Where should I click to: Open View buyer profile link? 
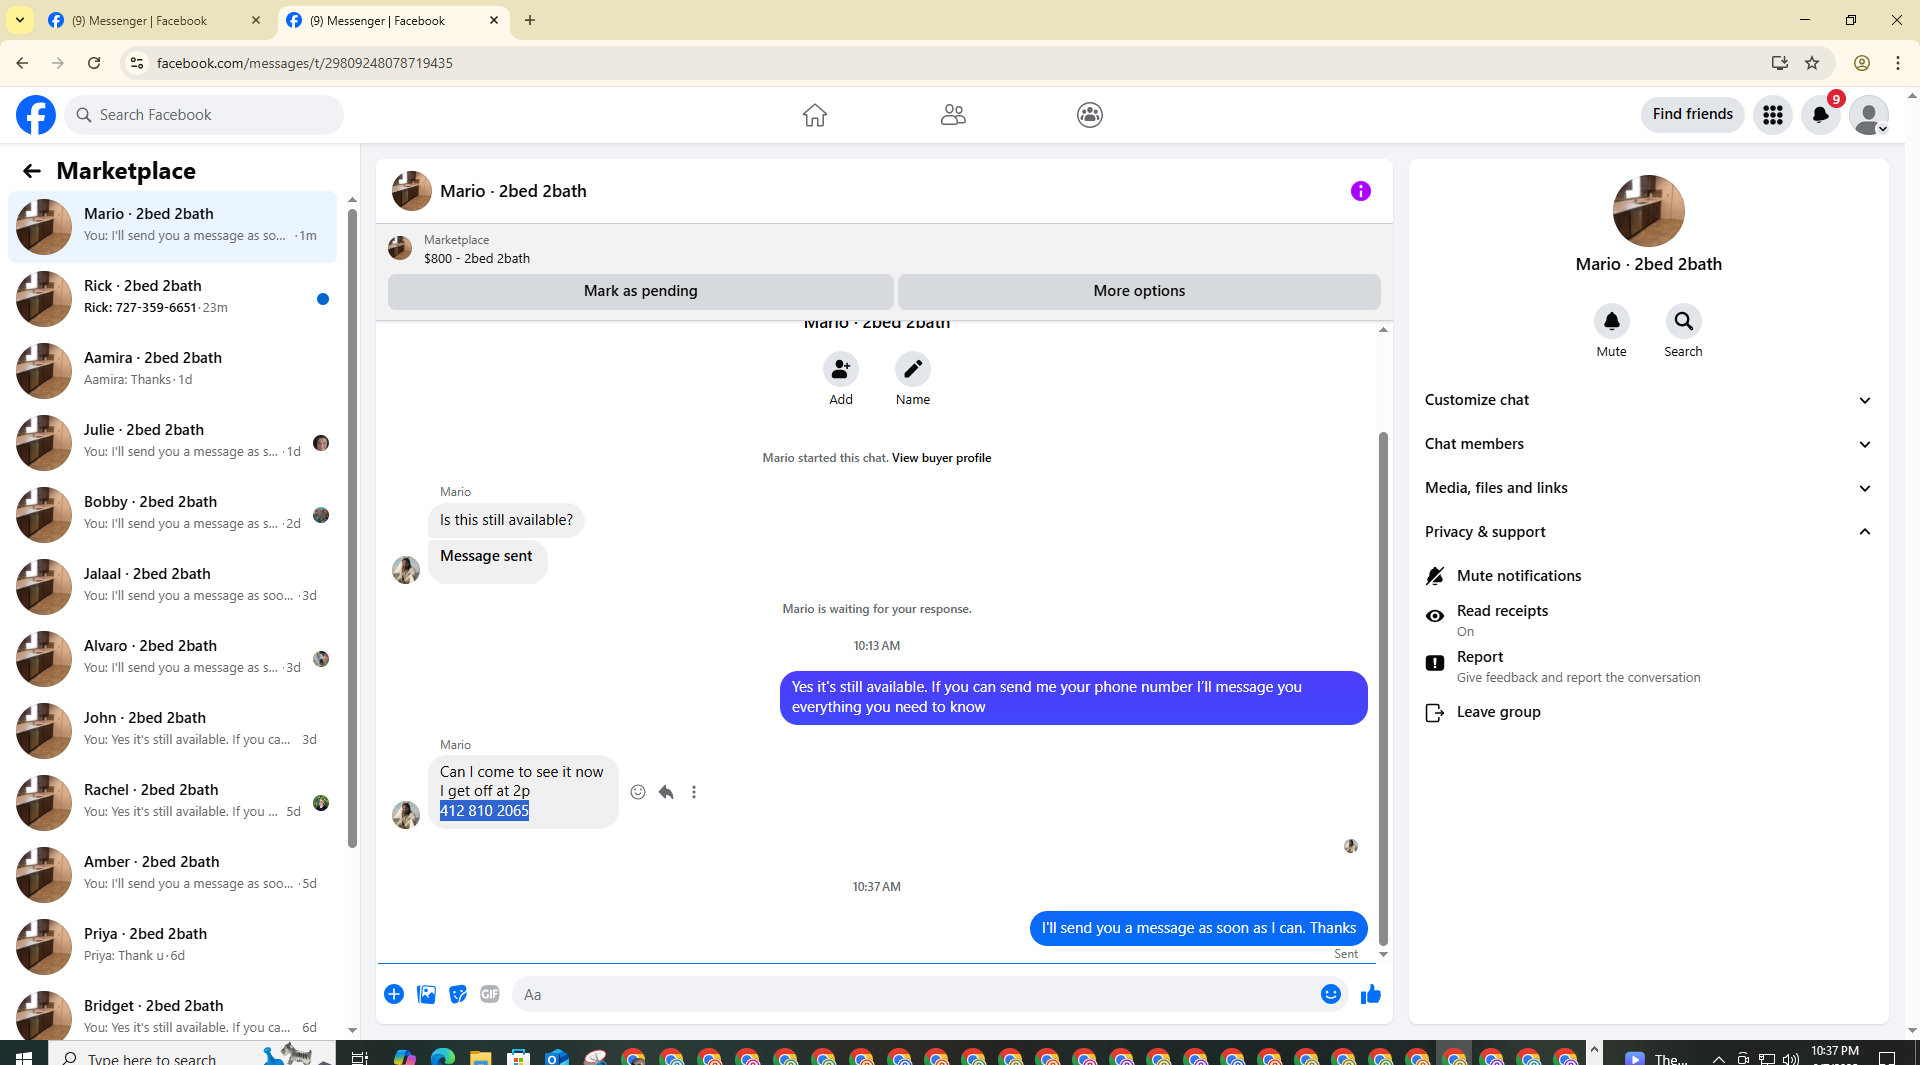tap(941, 458)
